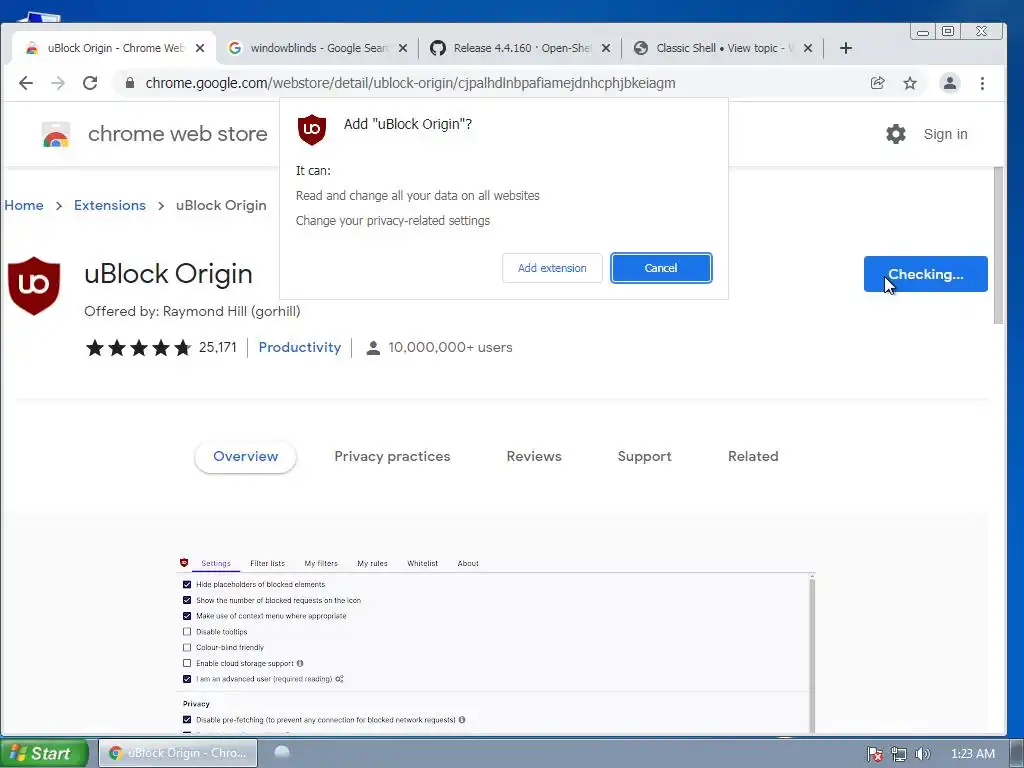
Task: Click the padlock site info icon
Action: click(x=130, y=83)
